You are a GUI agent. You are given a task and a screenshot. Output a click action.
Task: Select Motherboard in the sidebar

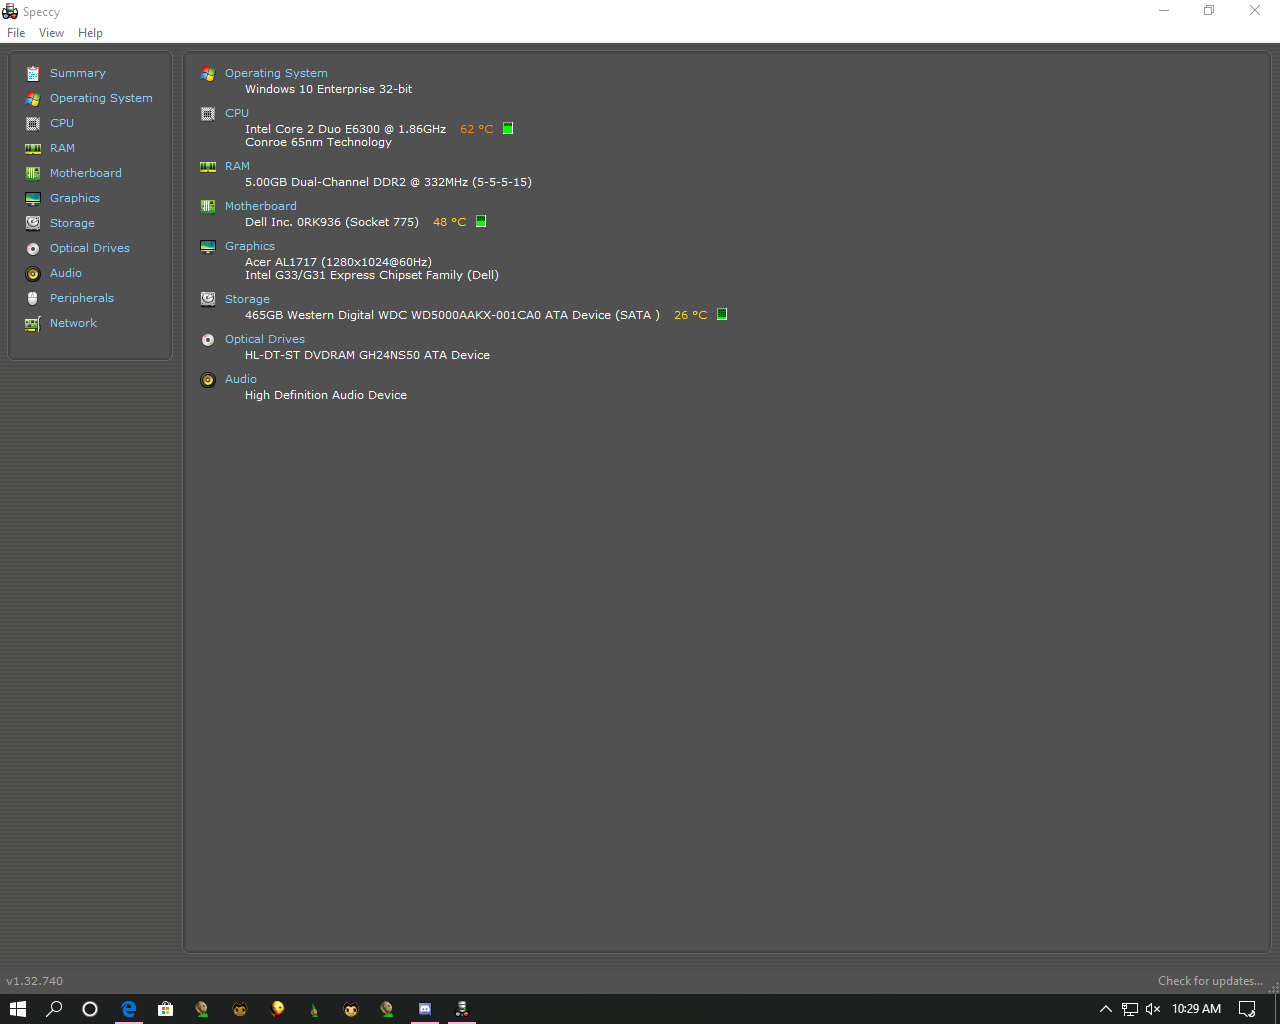point(85,173)
